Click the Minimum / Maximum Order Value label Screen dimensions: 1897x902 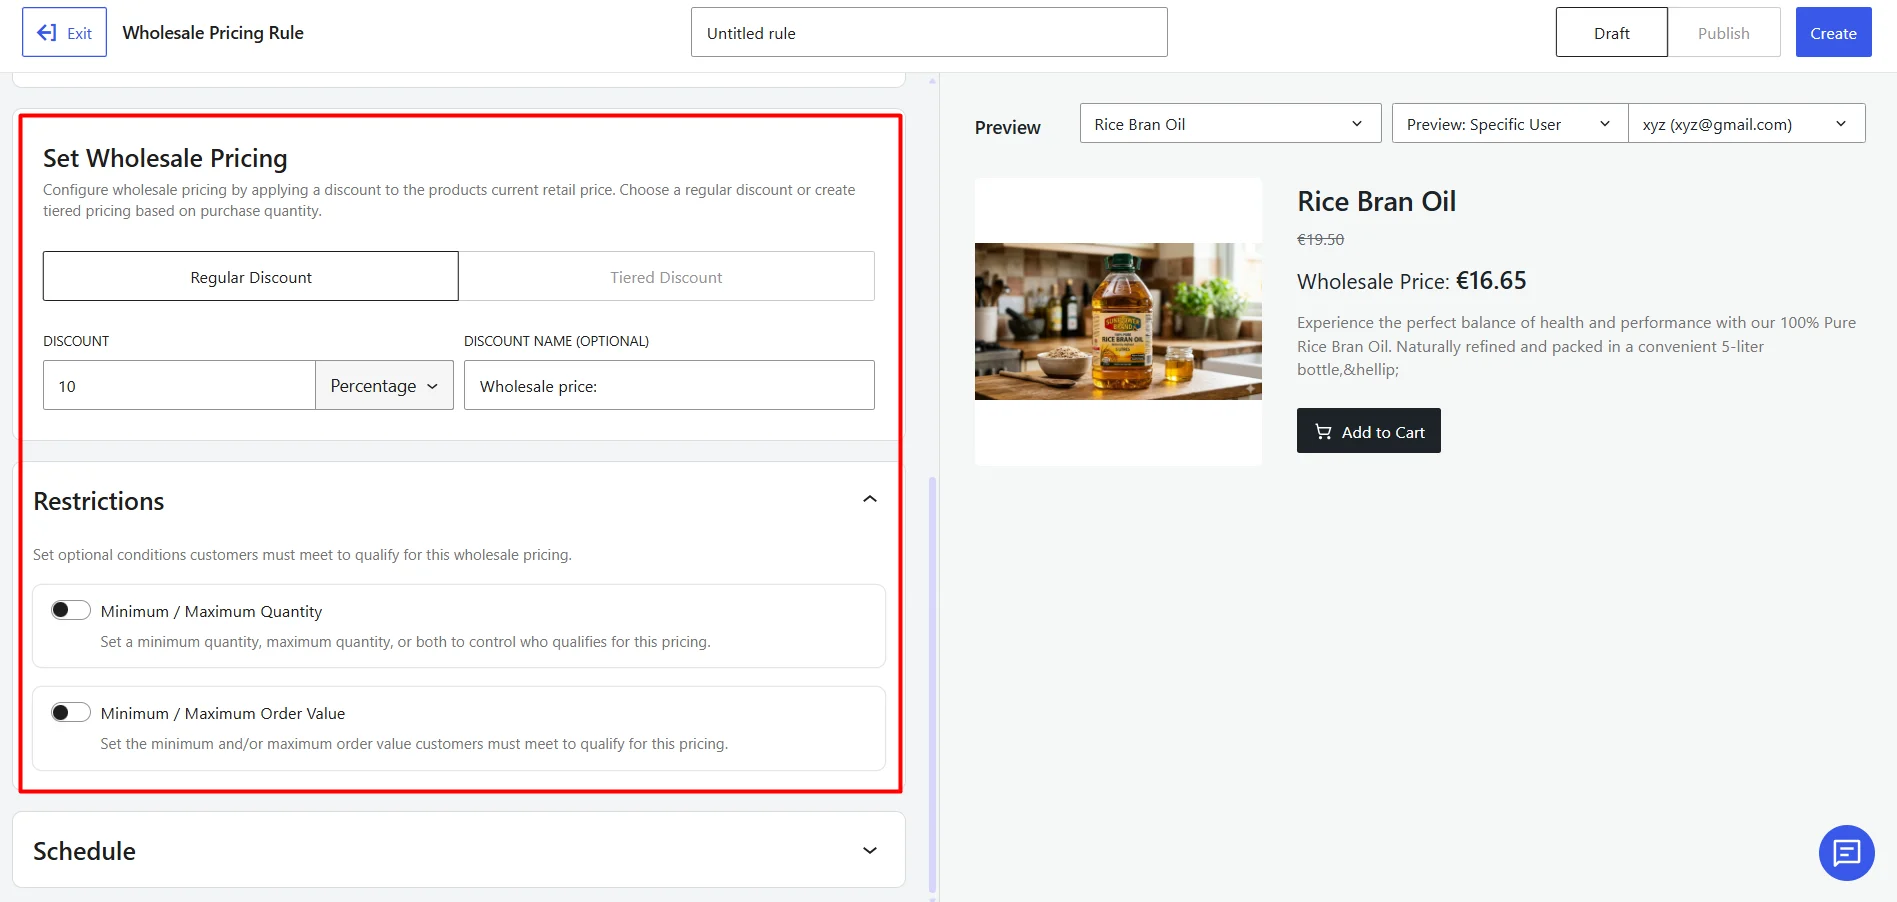tap(222, 713)
